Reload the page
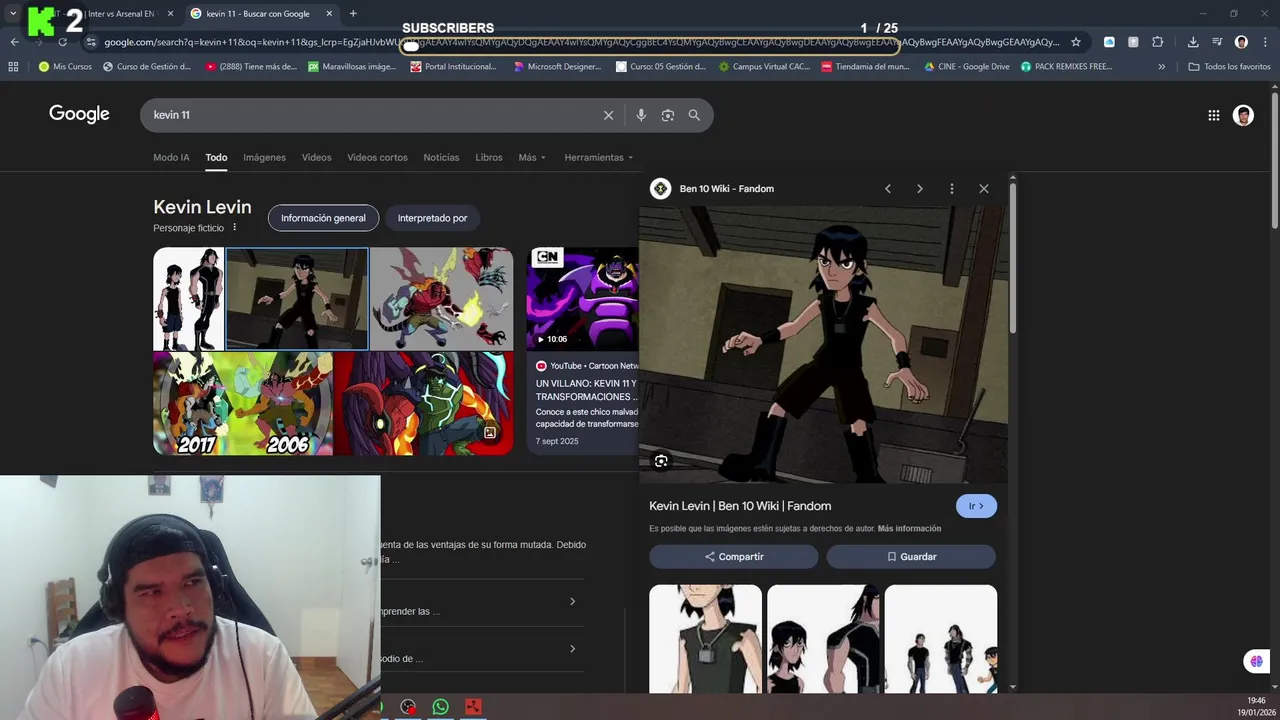 [x=62, y=42]
